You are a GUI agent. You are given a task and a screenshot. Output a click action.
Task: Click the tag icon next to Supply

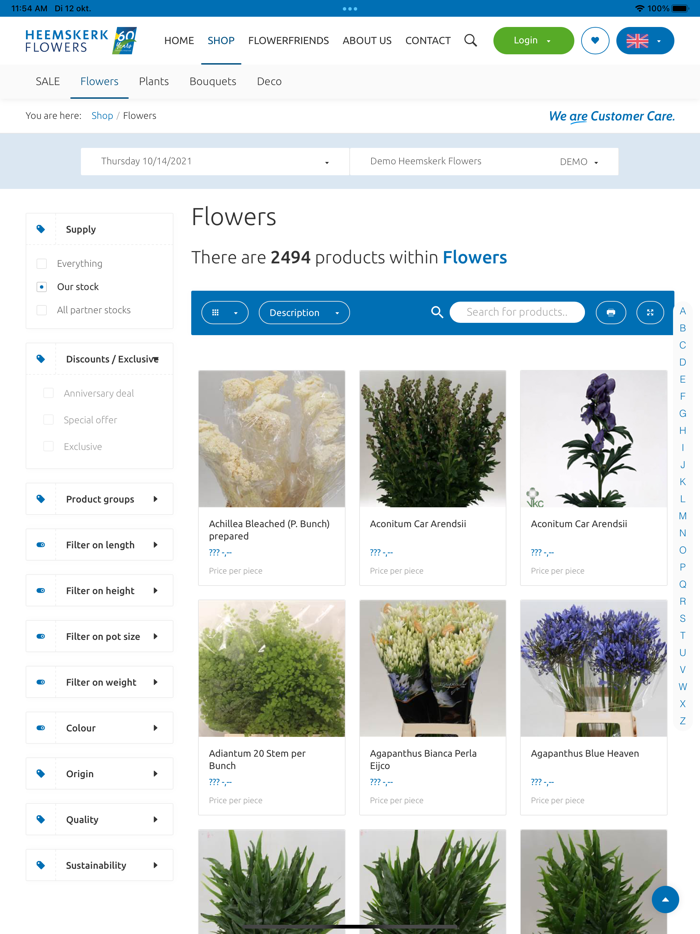click(x=41, y=229)
